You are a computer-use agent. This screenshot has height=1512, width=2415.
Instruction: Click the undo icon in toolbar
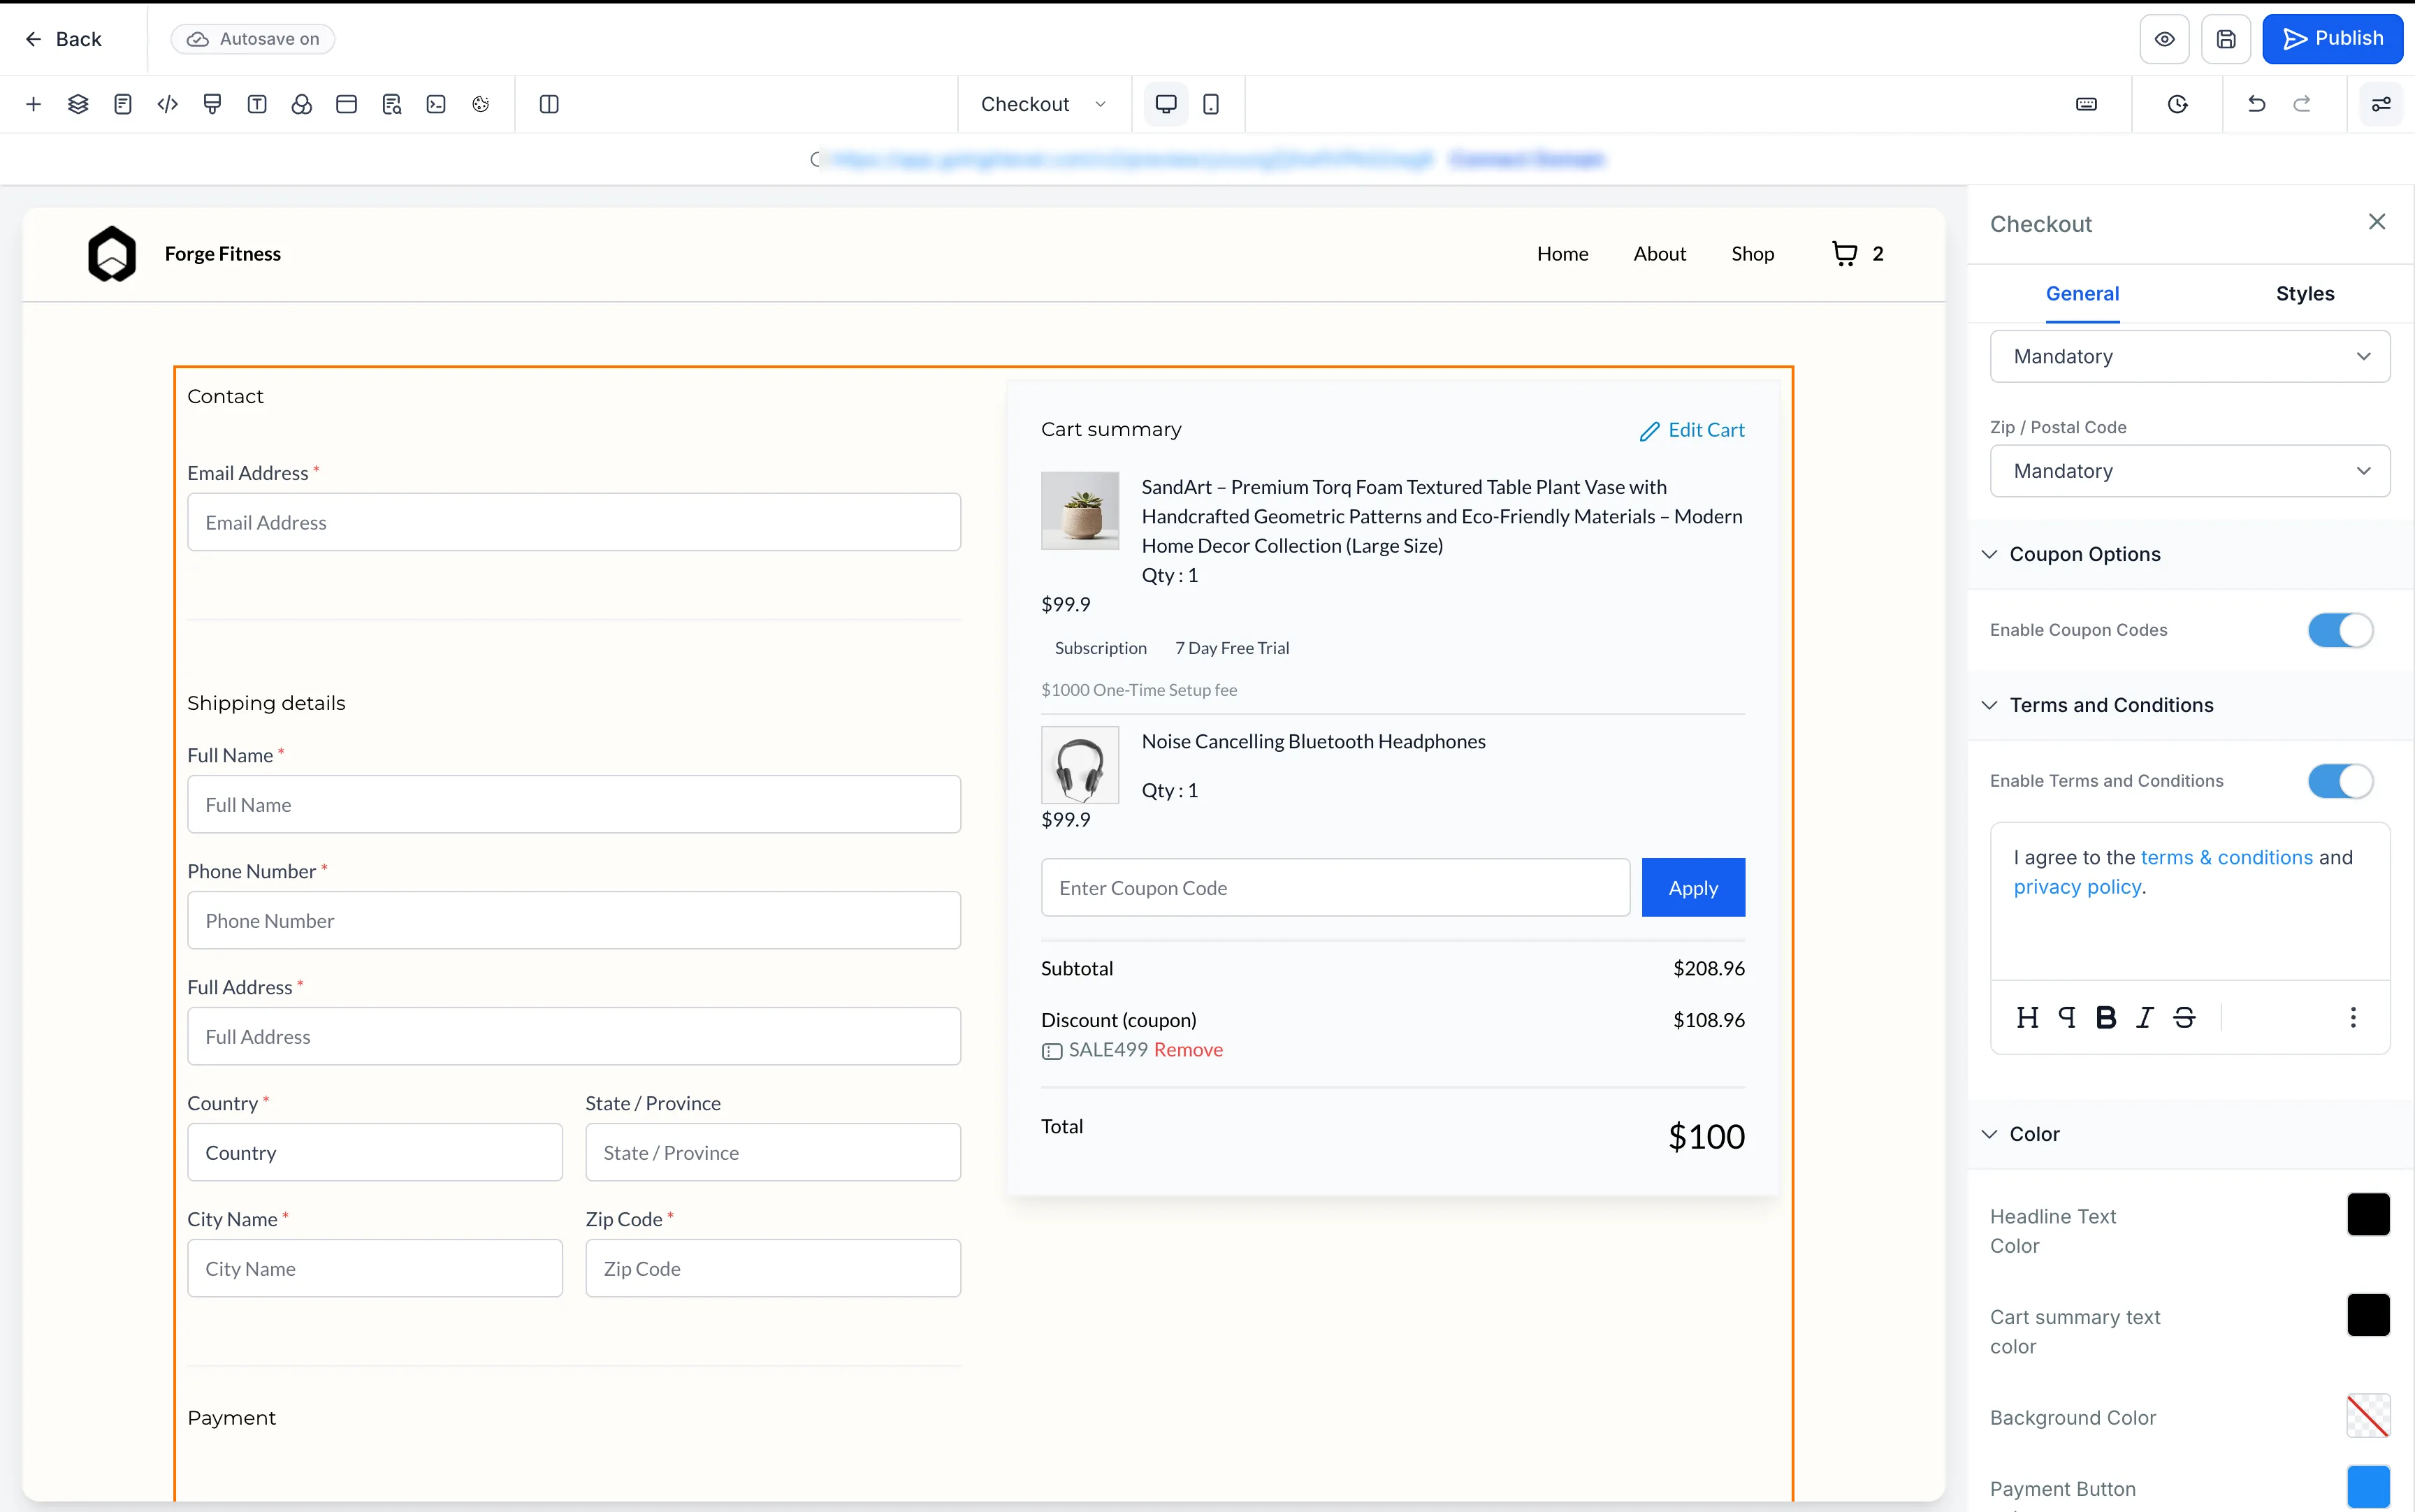coord(2255,104)
